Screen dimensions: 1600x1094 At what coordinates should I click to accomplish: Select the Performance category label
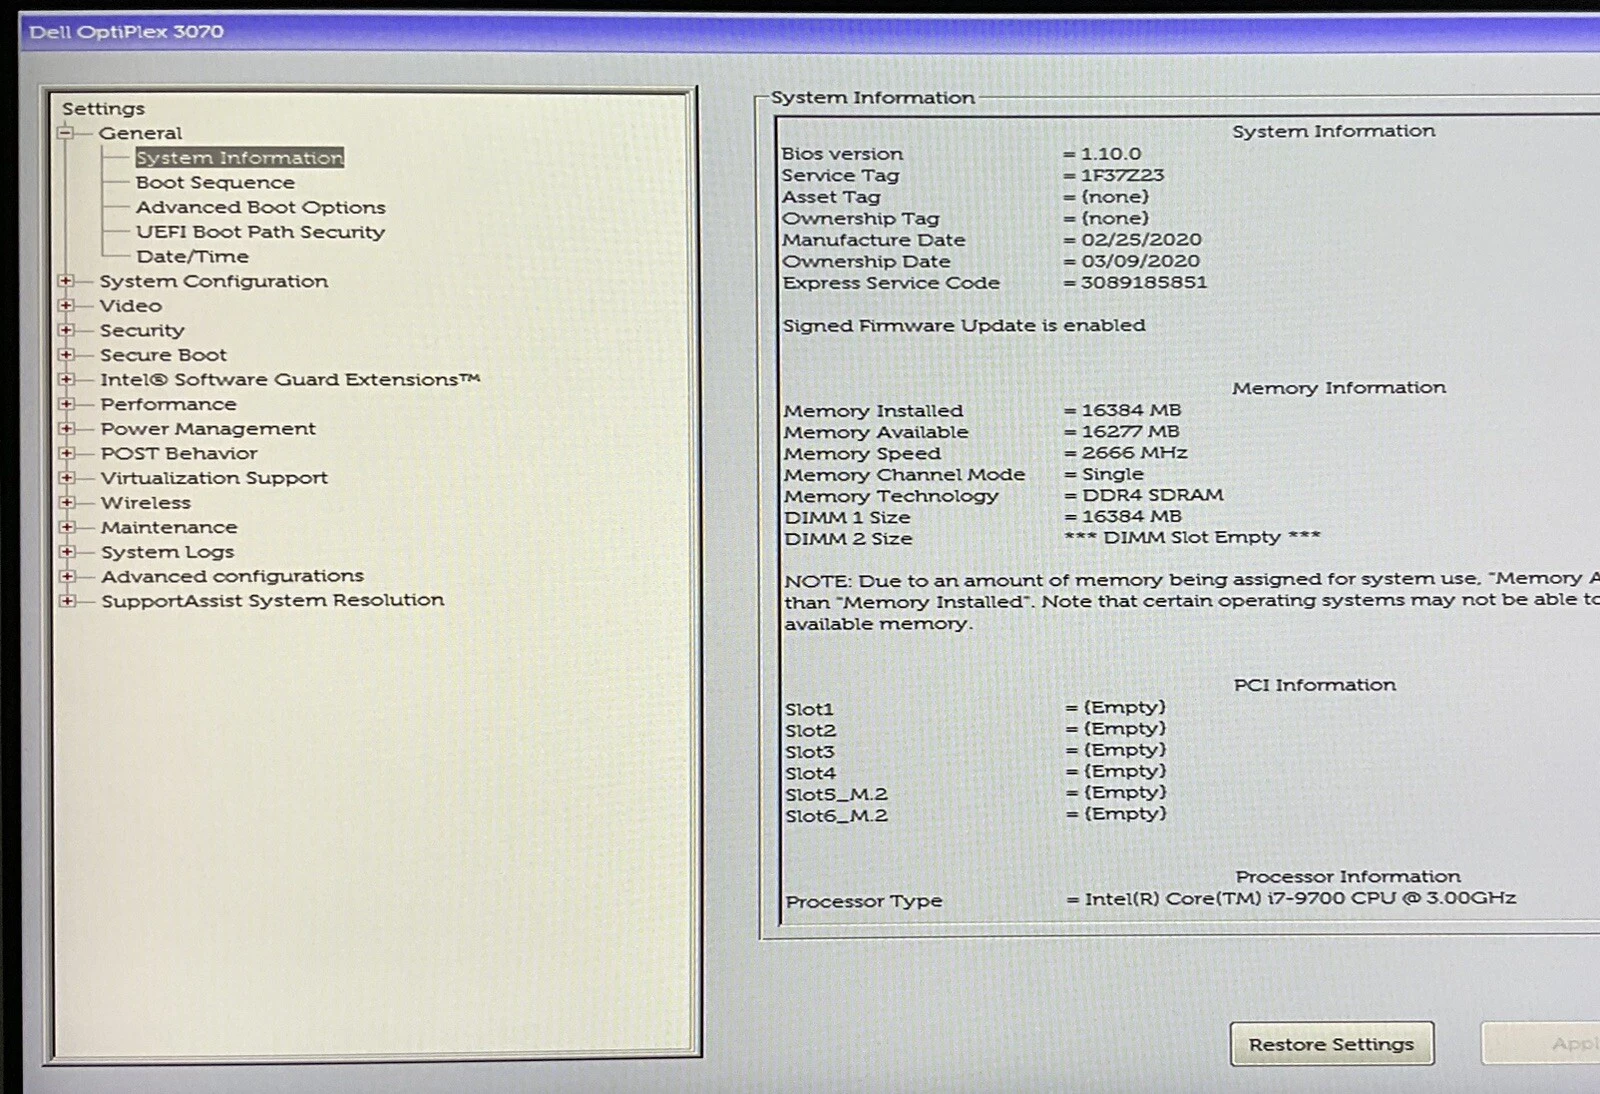[x=168, y=404]
